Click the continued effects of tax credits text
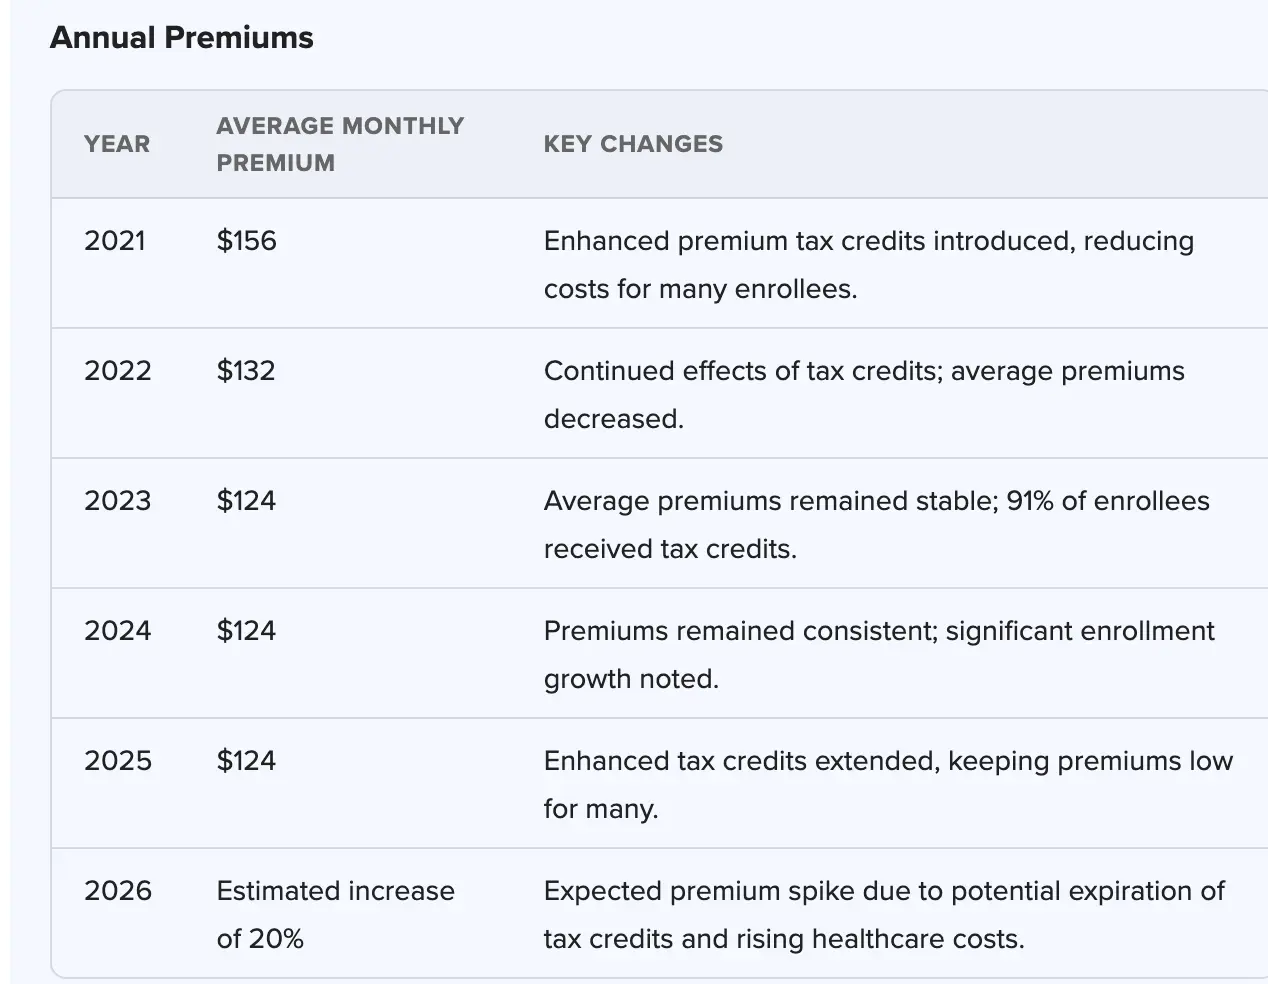Screen dimensions: 1268x984 (x=863, y=394)
